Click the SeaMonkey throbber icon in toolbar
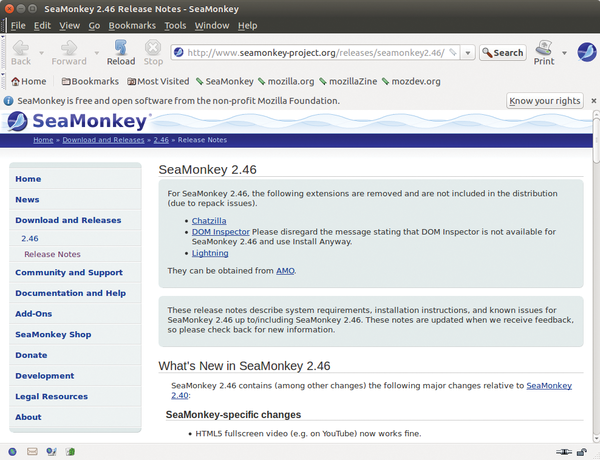 coord(587,52)
